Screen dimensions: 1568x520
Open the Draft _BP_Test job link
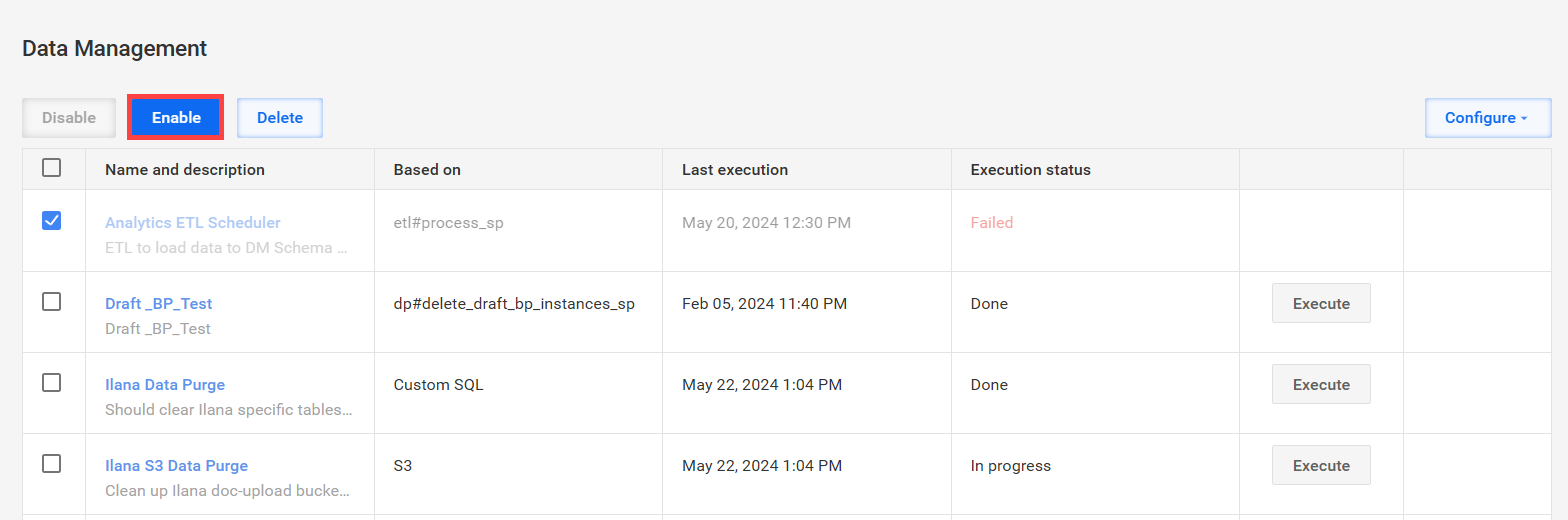pyautogui.click(x=159, y=304)
